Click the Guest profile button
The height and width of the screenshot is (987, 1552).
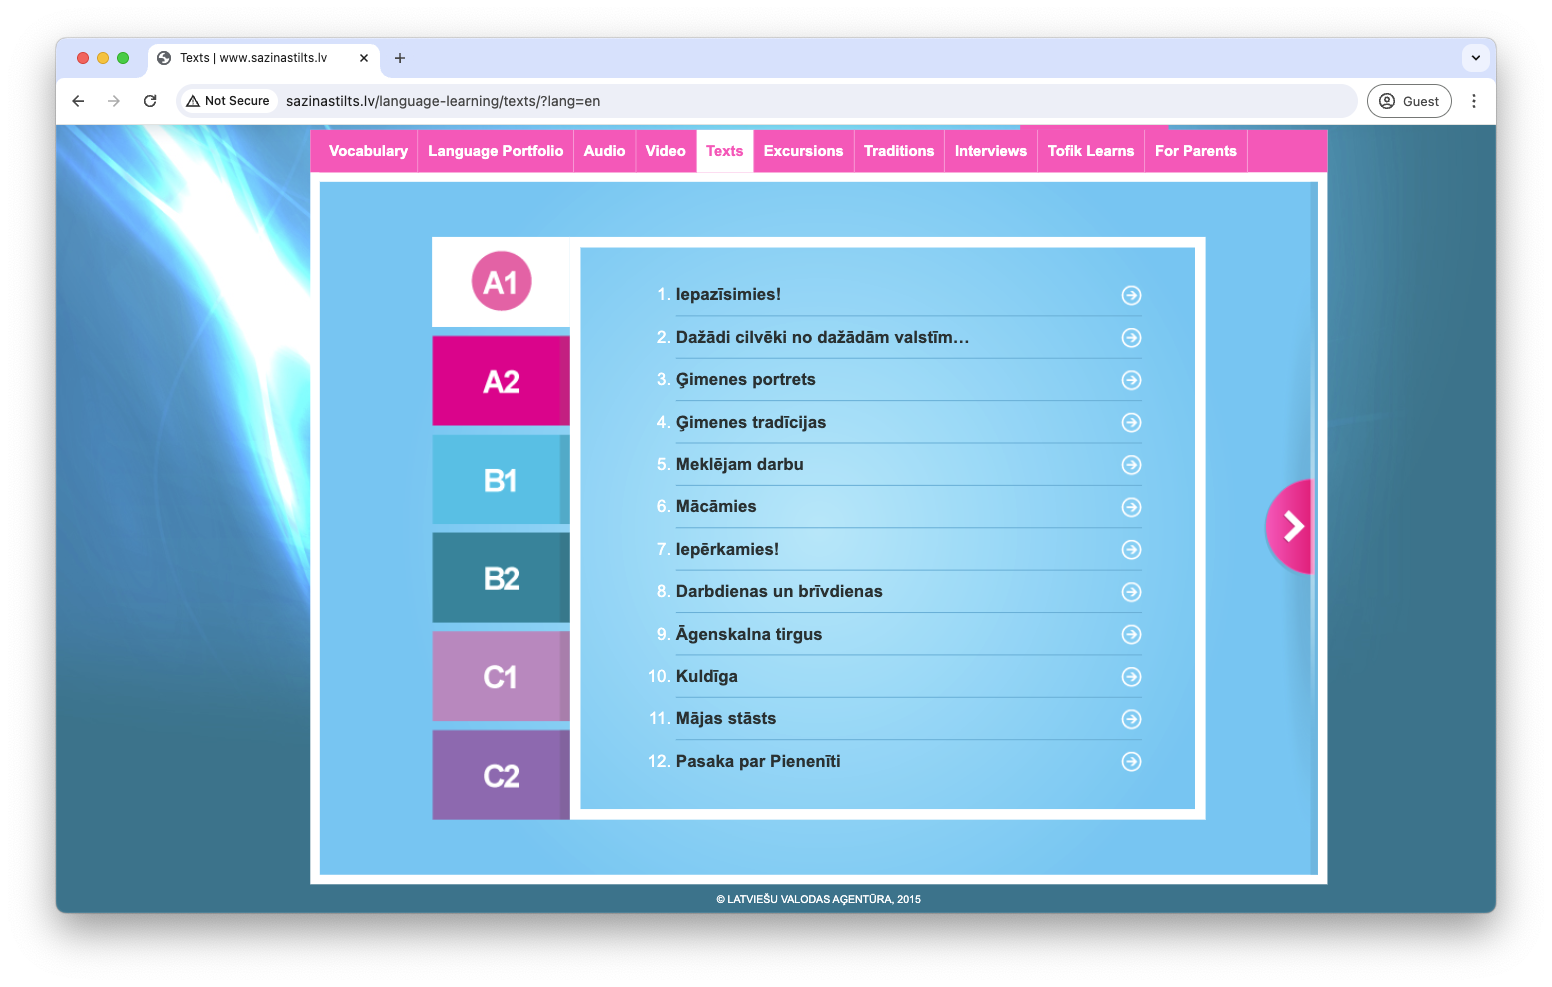click(1408, 101)
